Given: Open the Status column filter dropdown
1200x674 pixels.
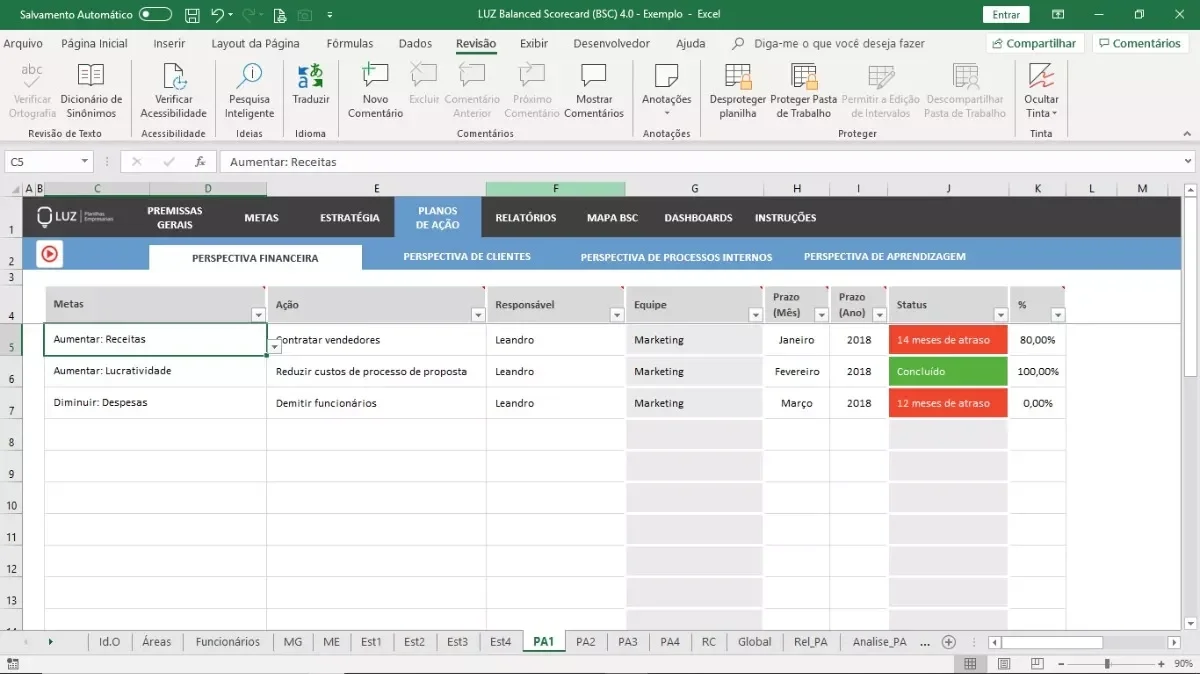Looking at the screenshot, I should (1000, 315).
